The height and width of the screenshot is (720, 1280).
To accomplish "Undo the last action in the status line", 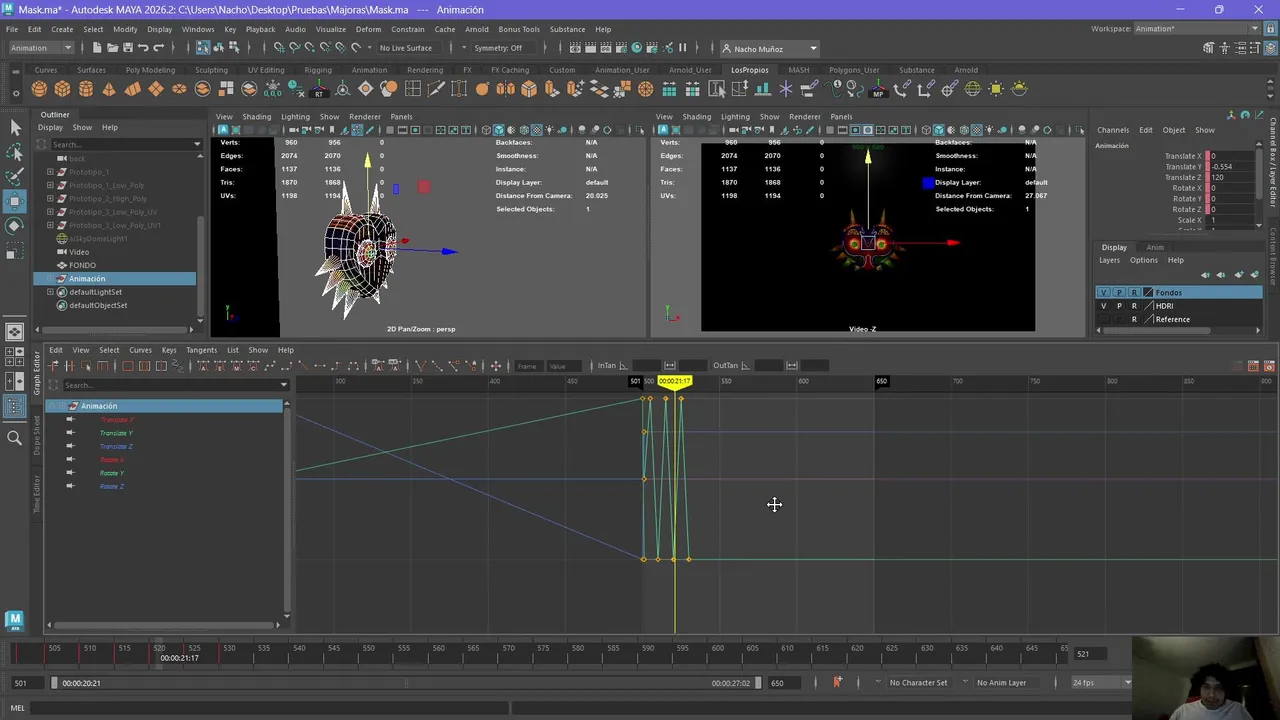I will 143,48.
